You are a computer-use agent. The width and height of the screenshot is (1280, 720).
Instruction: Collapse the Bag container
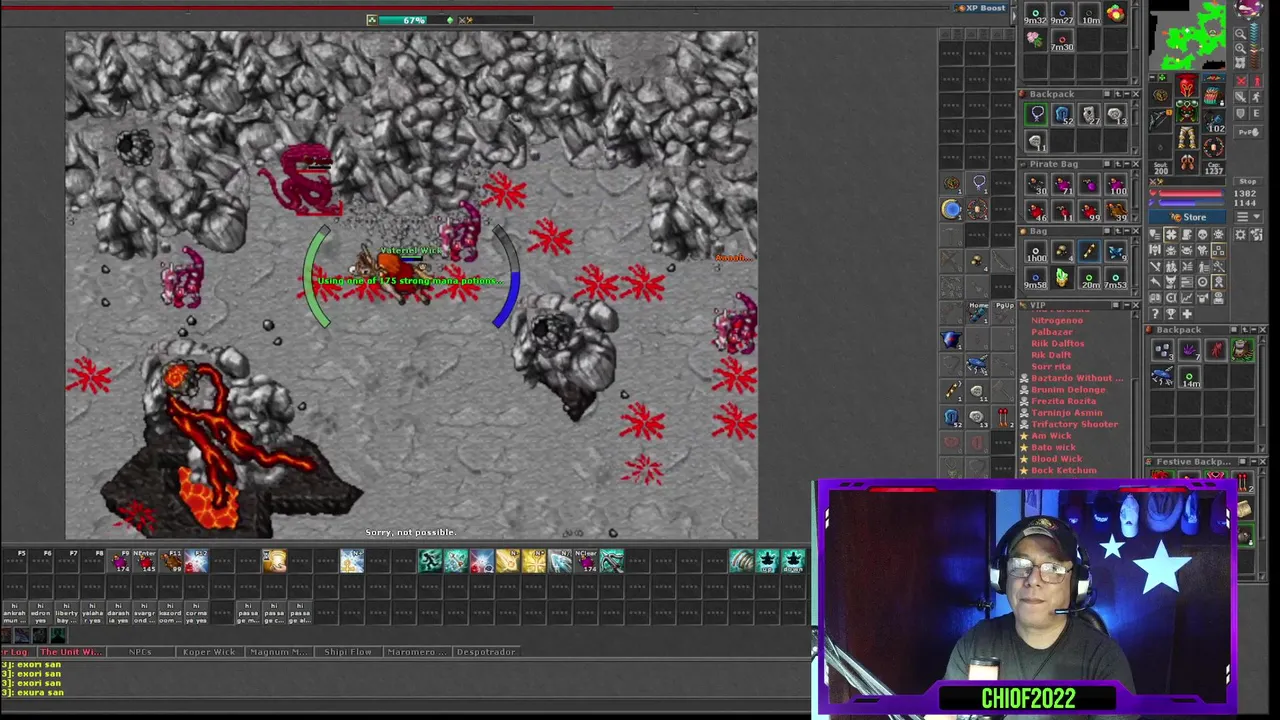(1127, 231)
